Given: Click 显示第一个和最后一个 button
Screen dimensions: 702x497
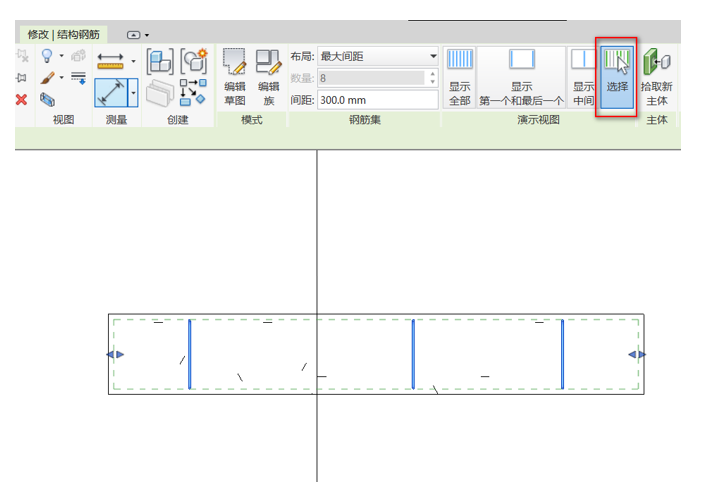Looking at the screenshot, I should coord(522,77).
